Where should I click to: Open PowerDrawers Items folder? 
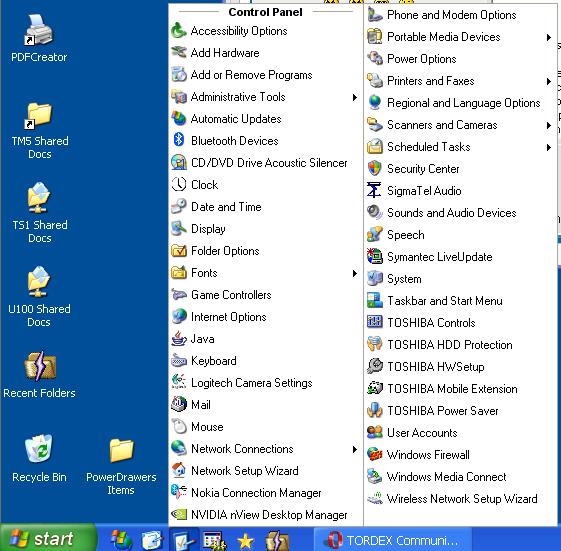(x=121, y=466)
